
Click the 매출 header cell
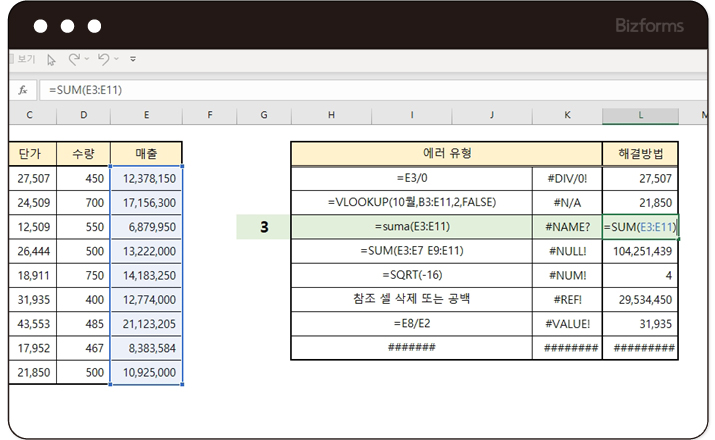point(146,154)
